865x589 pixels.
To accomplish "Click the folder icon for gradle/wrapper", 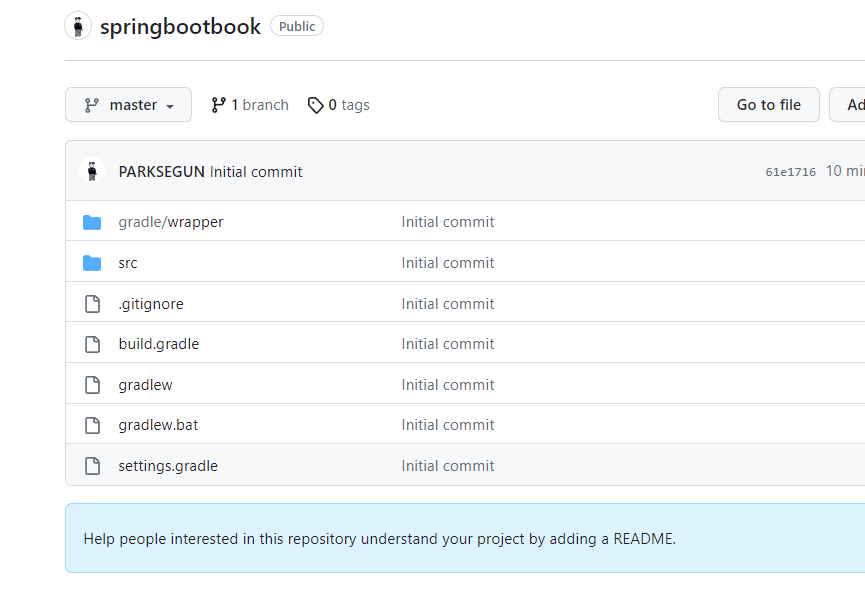I will coord(92,222).
